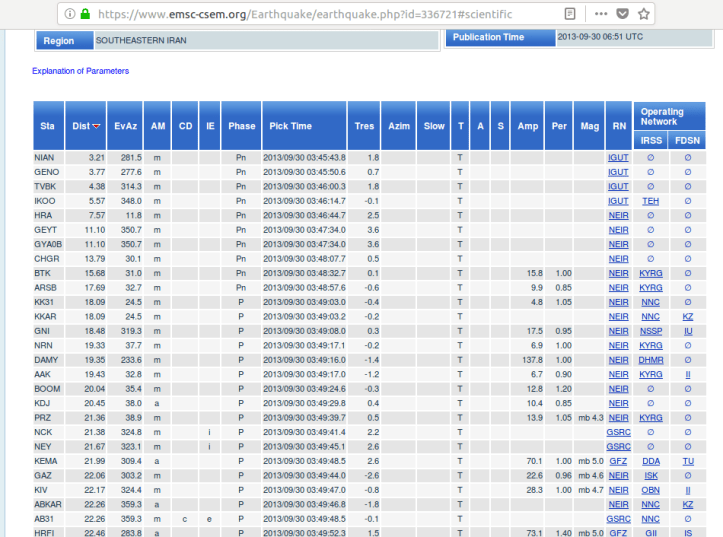Viewport: 723px width, 537px height.
Task: Open the page actions three-dot menu
Action: click(x=598, y=14)
